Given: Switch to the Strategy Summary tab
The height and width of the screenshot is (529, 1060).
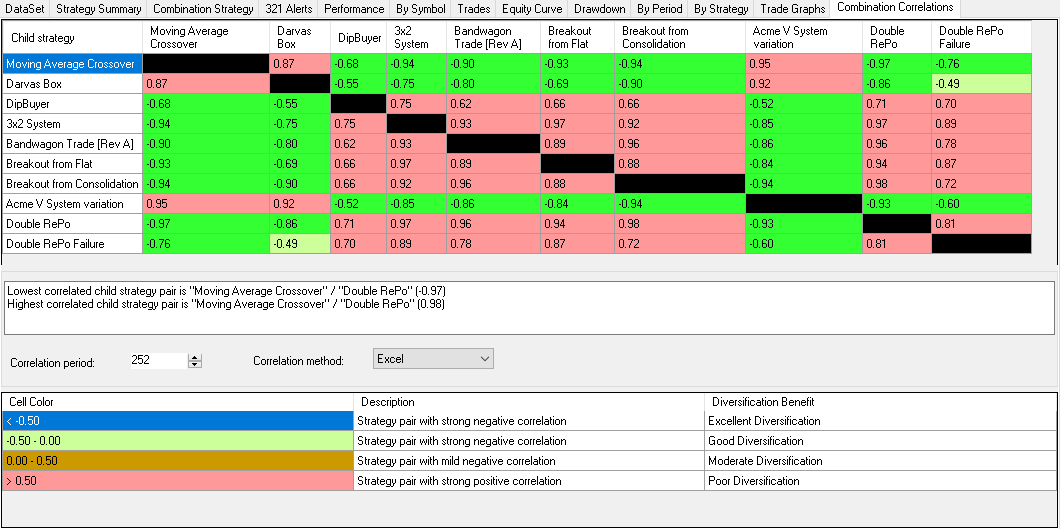Looking at the screenshot, I should (98, 9).
